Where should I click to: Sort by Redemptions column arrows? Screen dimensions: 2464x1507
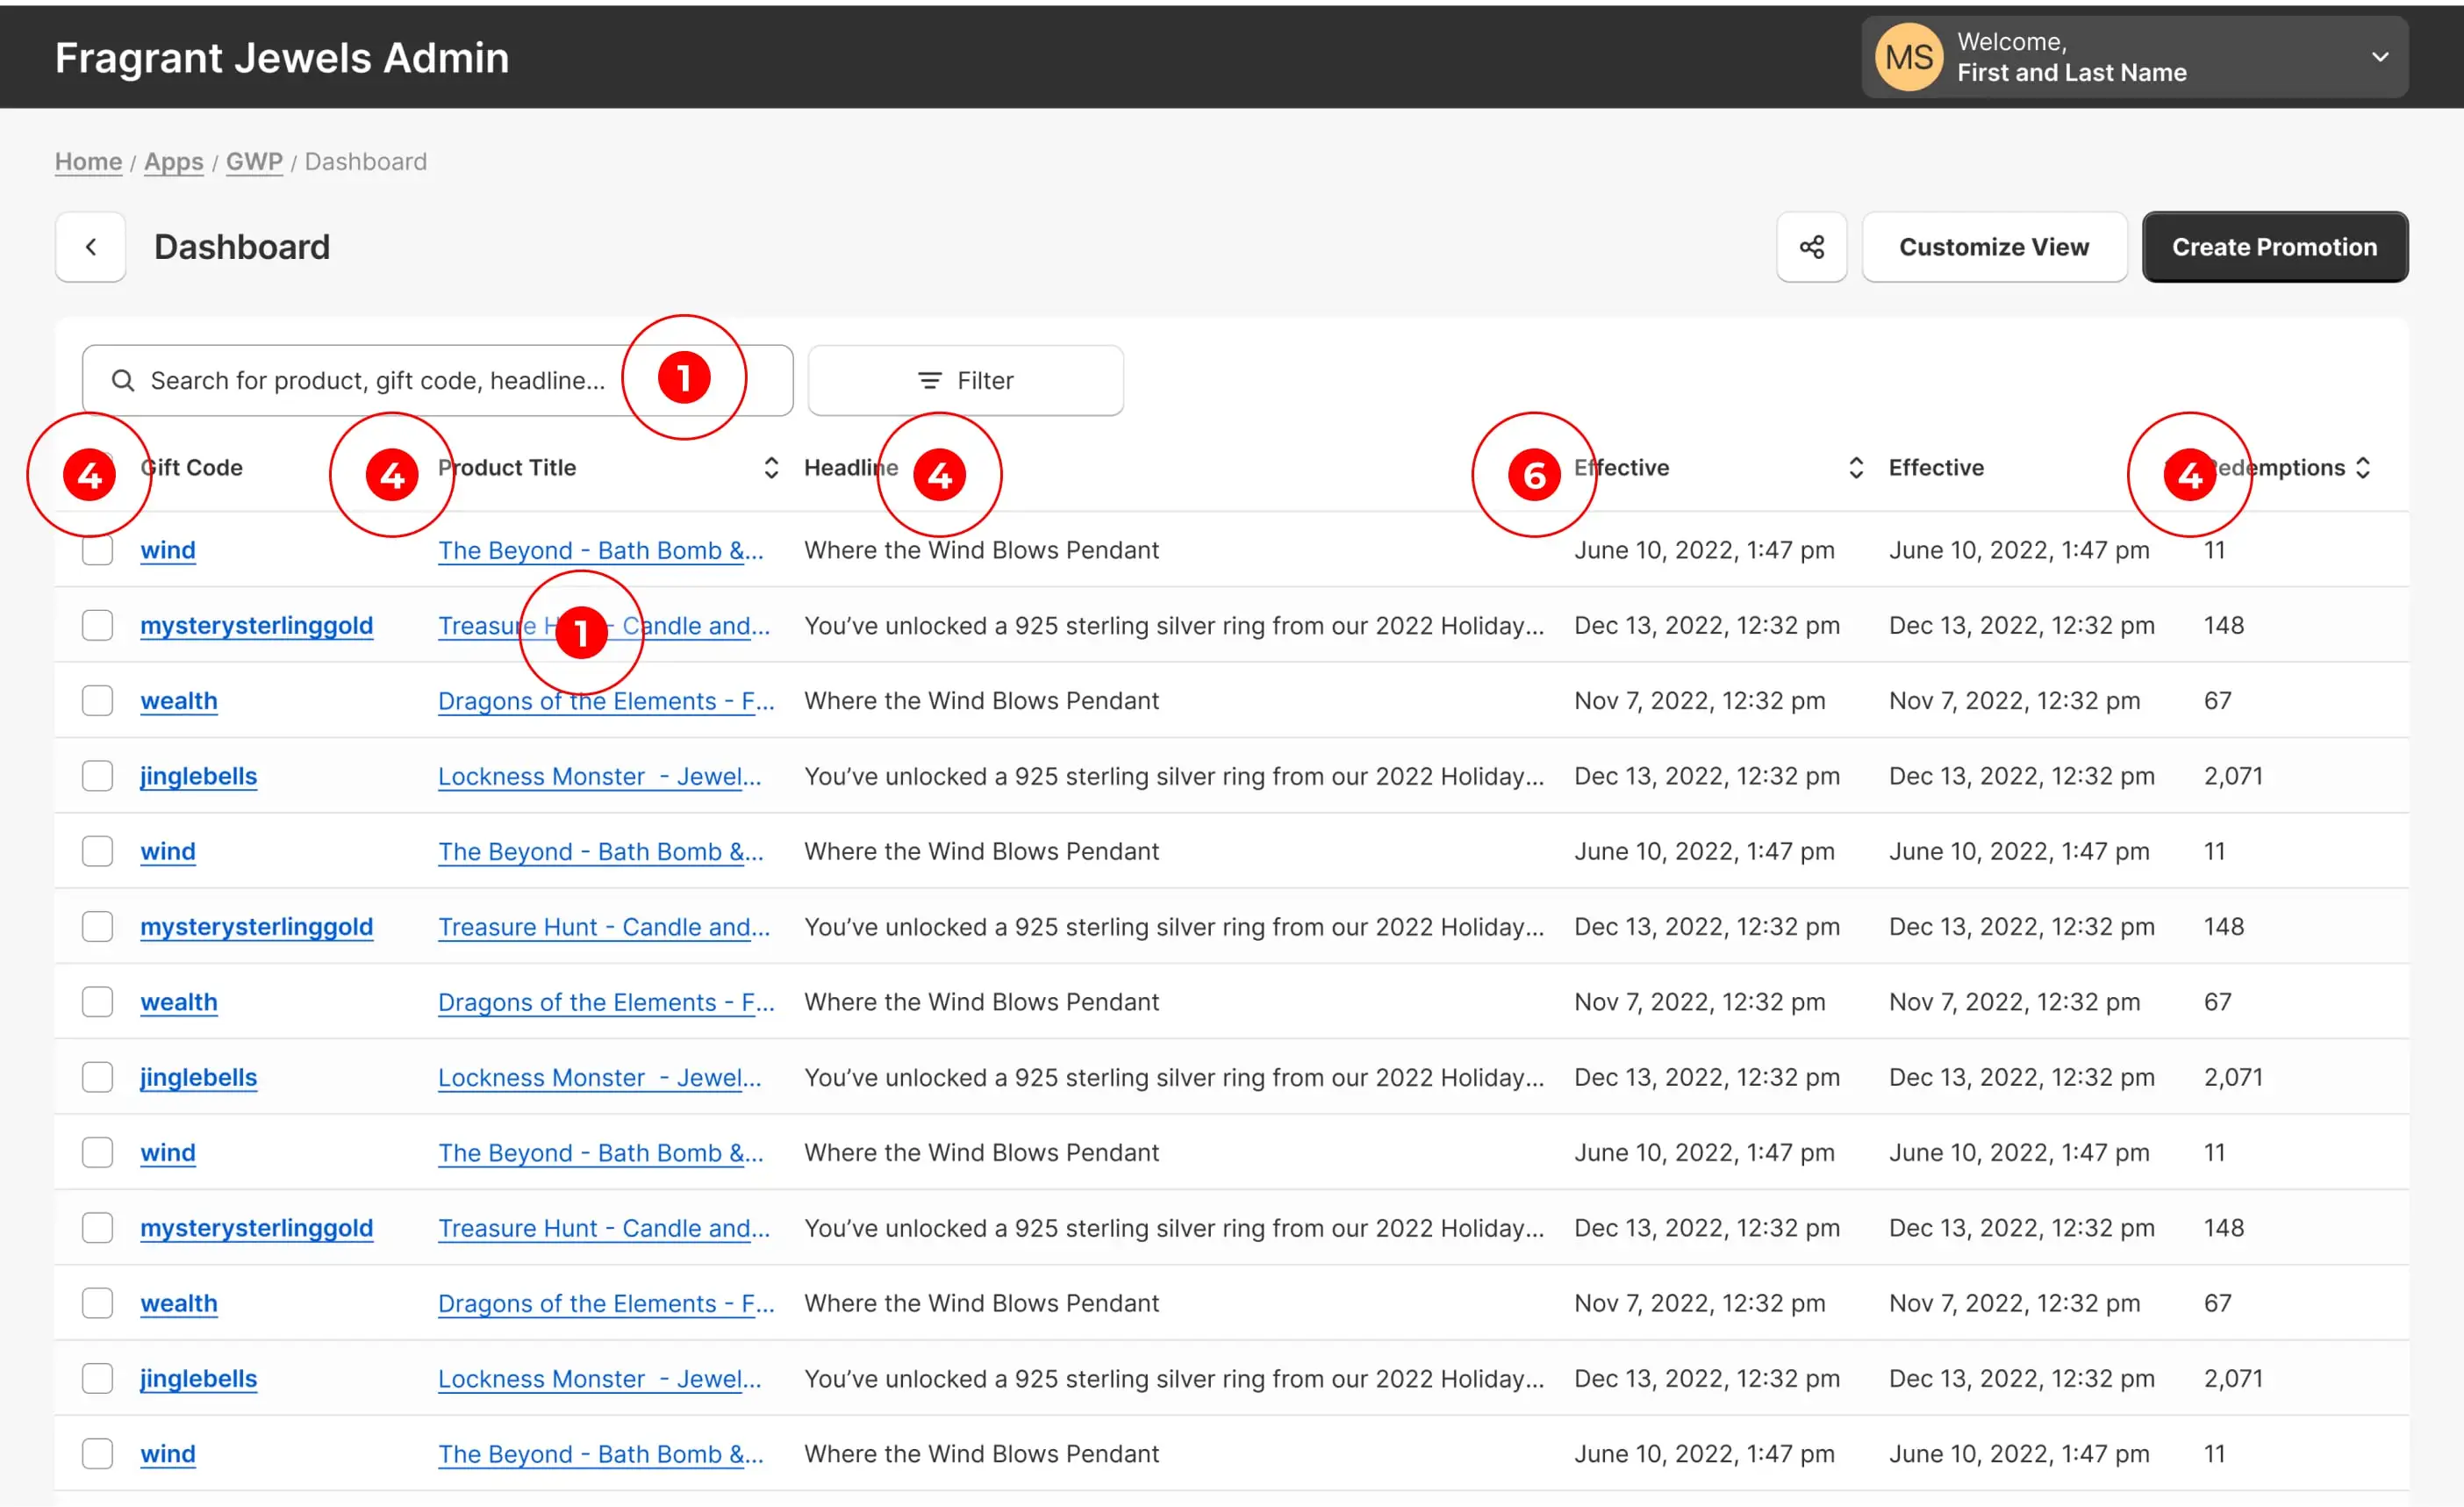(x=2363, y=467)
